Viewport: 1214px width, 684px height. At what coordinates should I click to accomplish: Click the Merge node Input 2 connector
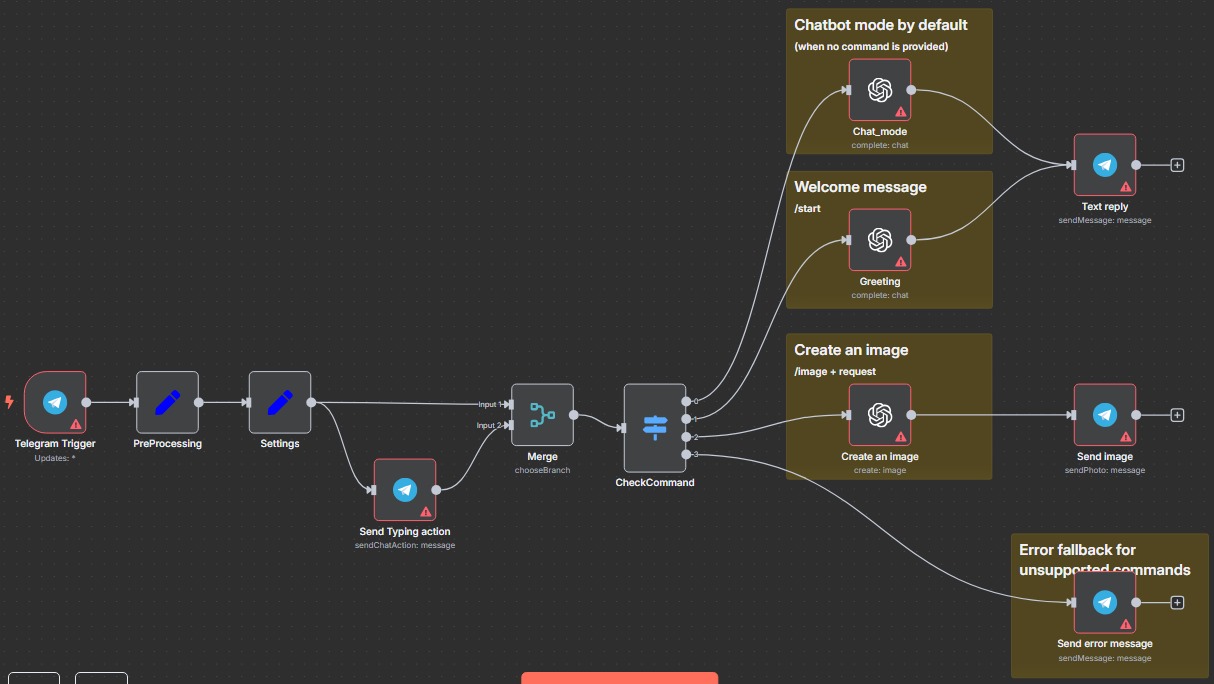point(510,425)
